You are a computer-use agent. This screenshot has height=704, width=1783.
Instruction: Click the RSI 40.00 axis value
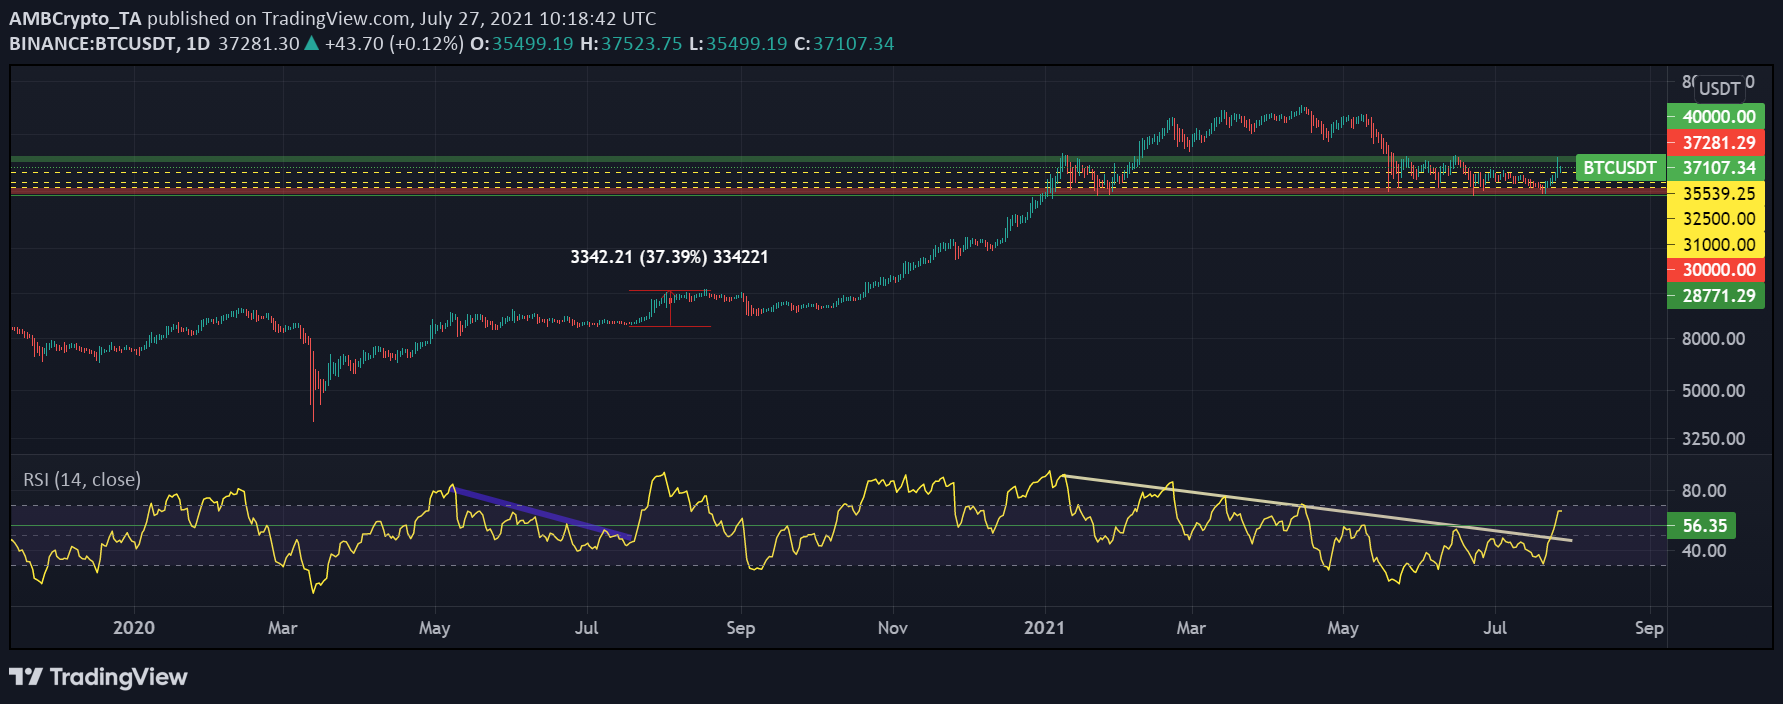point(1704,551)
